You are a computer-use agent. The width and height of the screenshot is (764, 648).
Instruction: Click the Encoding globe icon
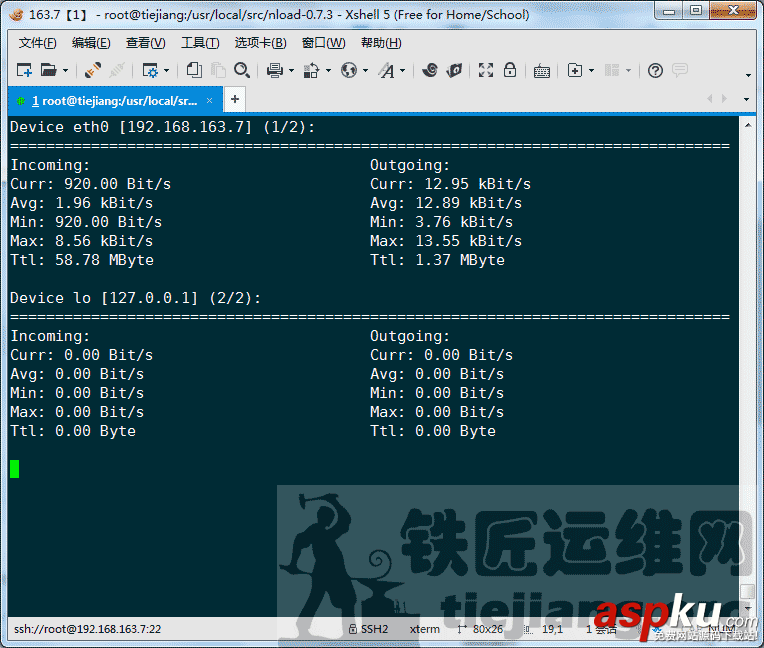pos(349,70)
